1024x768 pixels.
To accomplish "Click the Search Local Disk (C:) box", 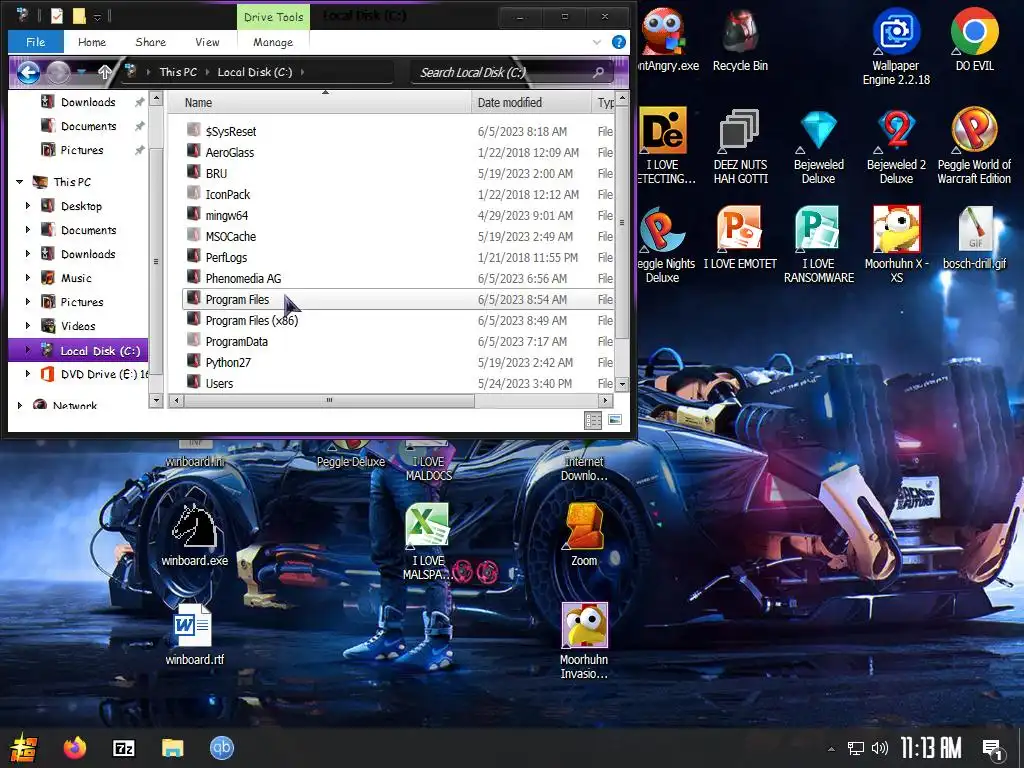I will (x=511, y=72).
